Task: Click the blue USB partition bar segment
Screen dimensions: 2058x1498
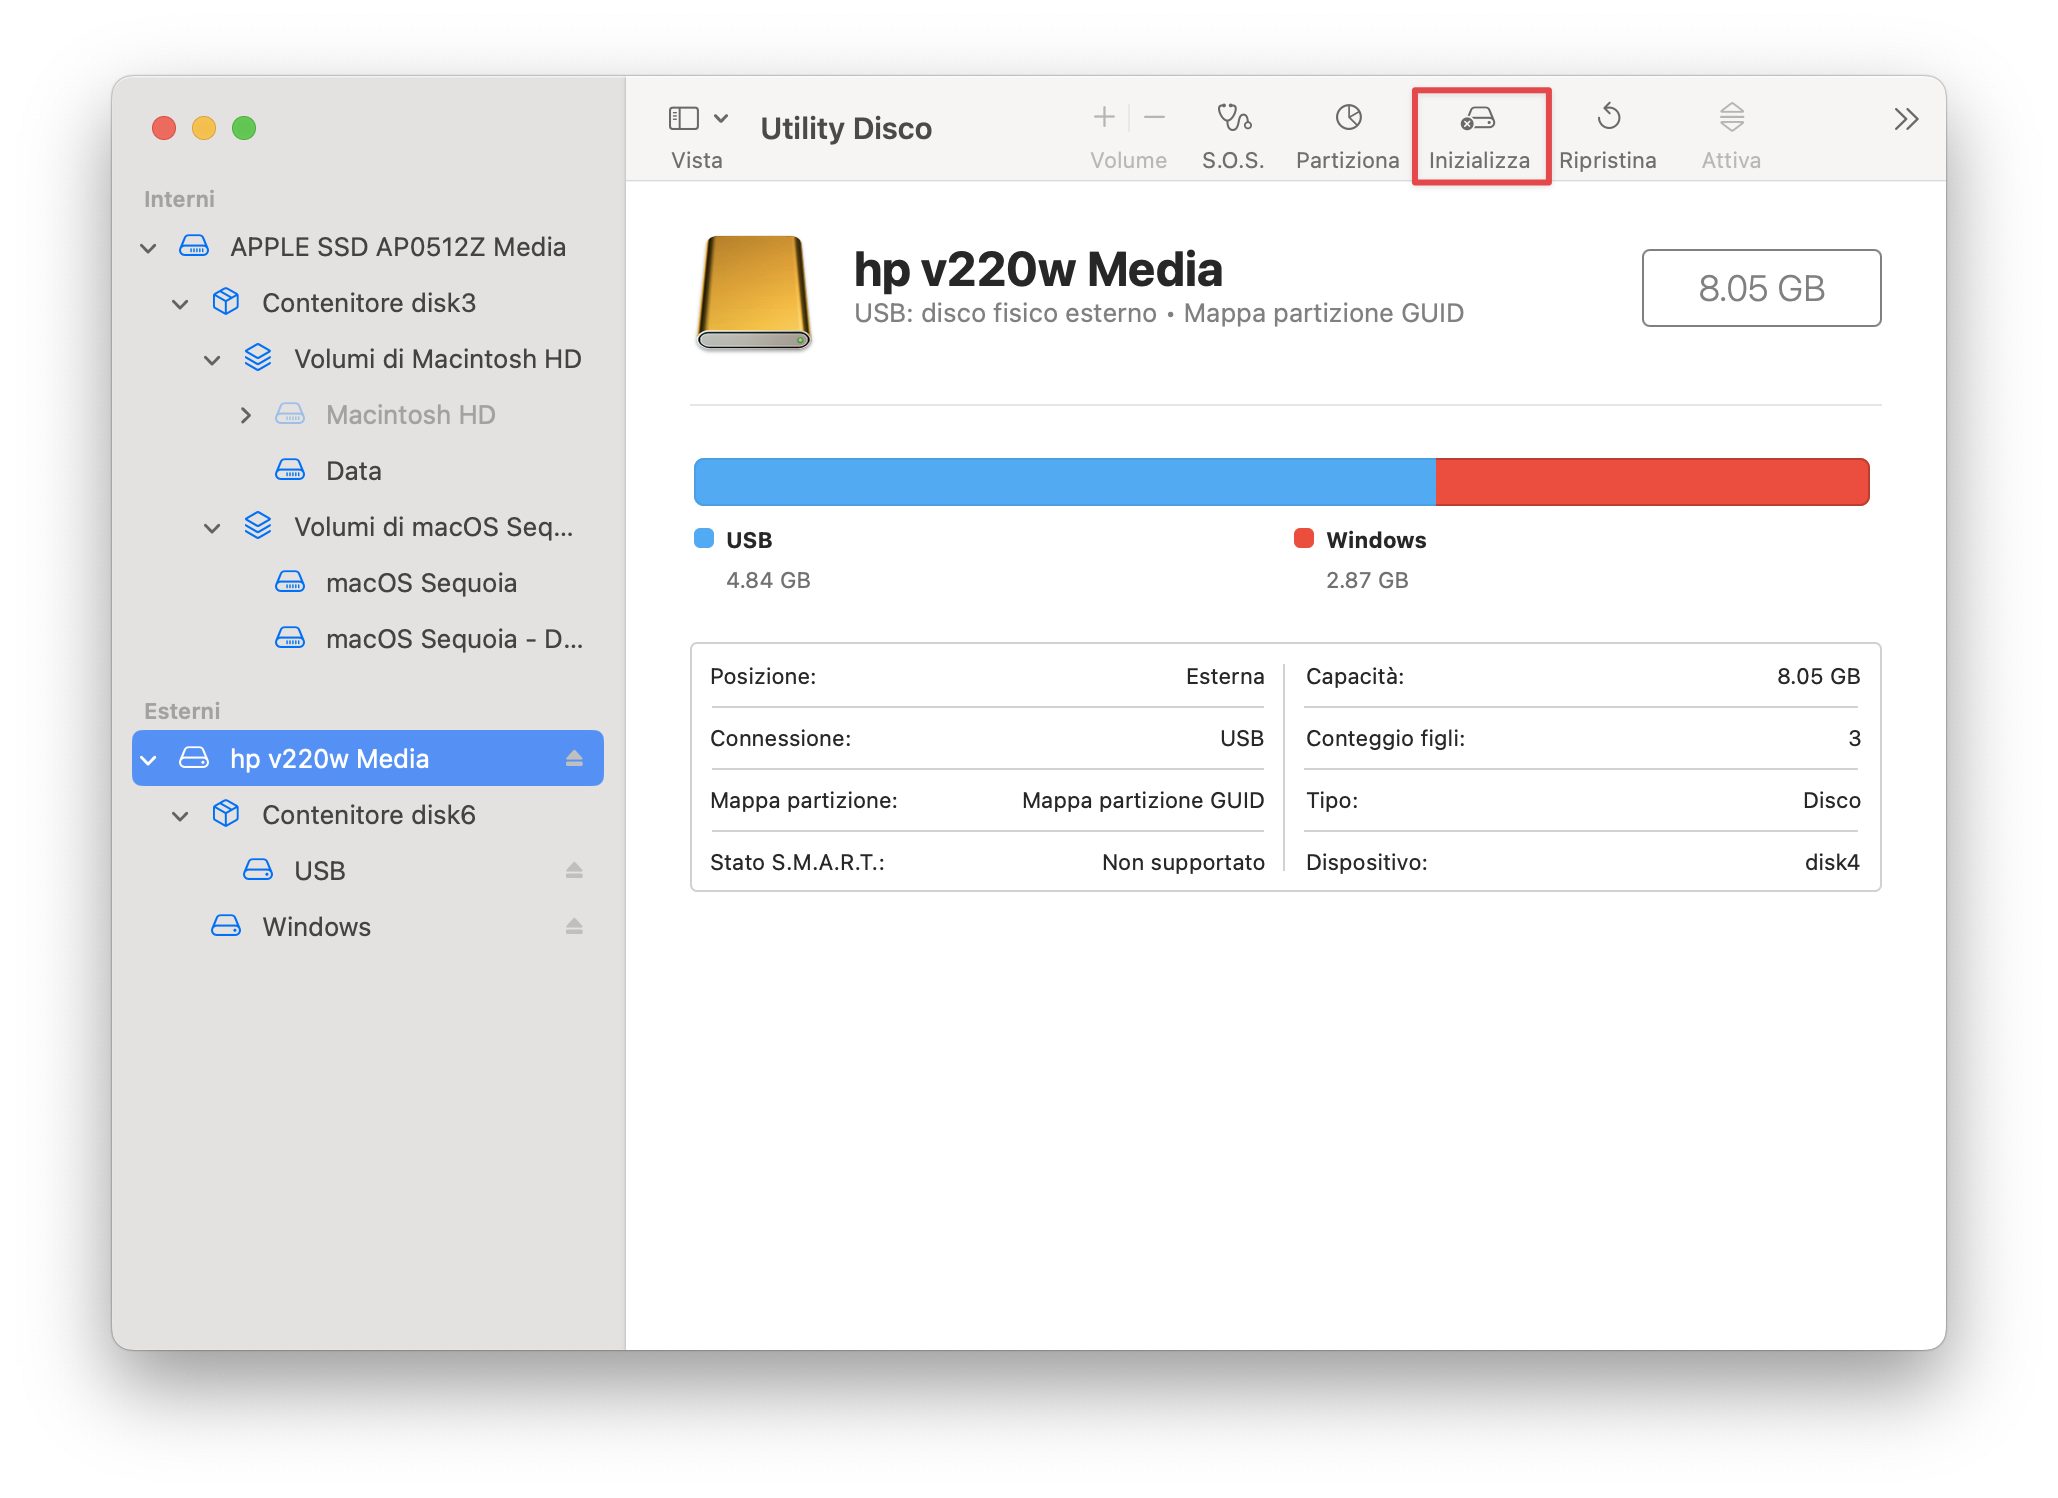Action: 1065,482
